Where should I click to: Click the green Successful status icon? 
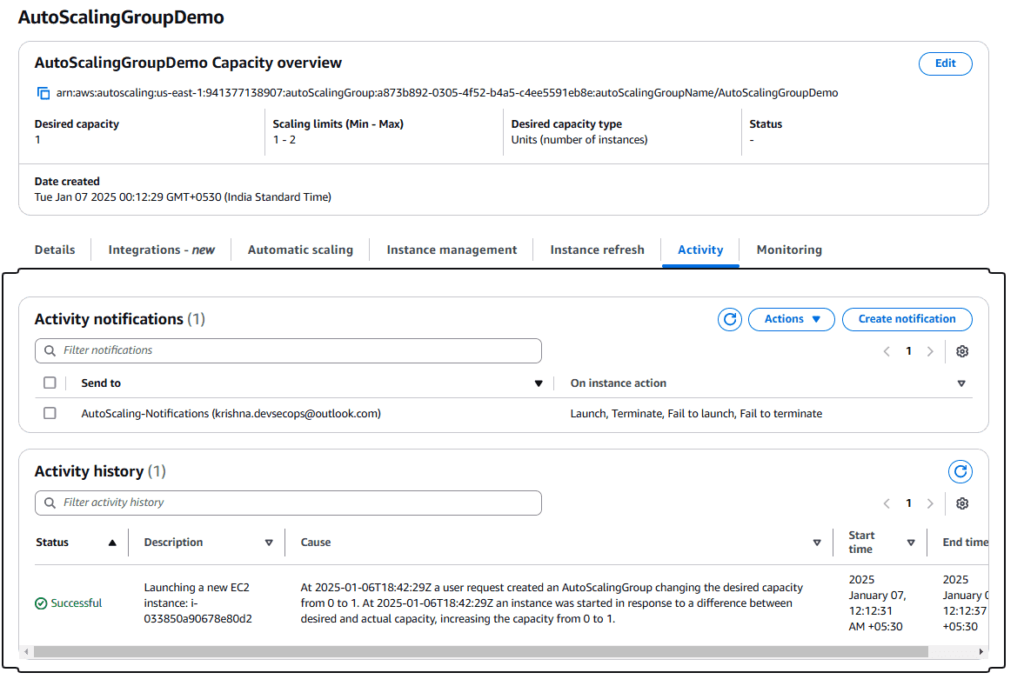[x=40, y=604]
